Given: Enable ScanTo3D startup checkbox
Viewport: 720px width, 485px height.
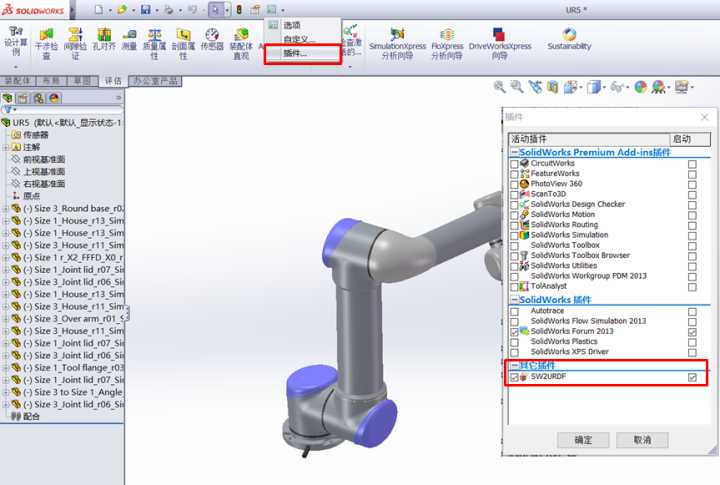Looking at the screenshot, I should pyautogui.click(x=692, y=195).
